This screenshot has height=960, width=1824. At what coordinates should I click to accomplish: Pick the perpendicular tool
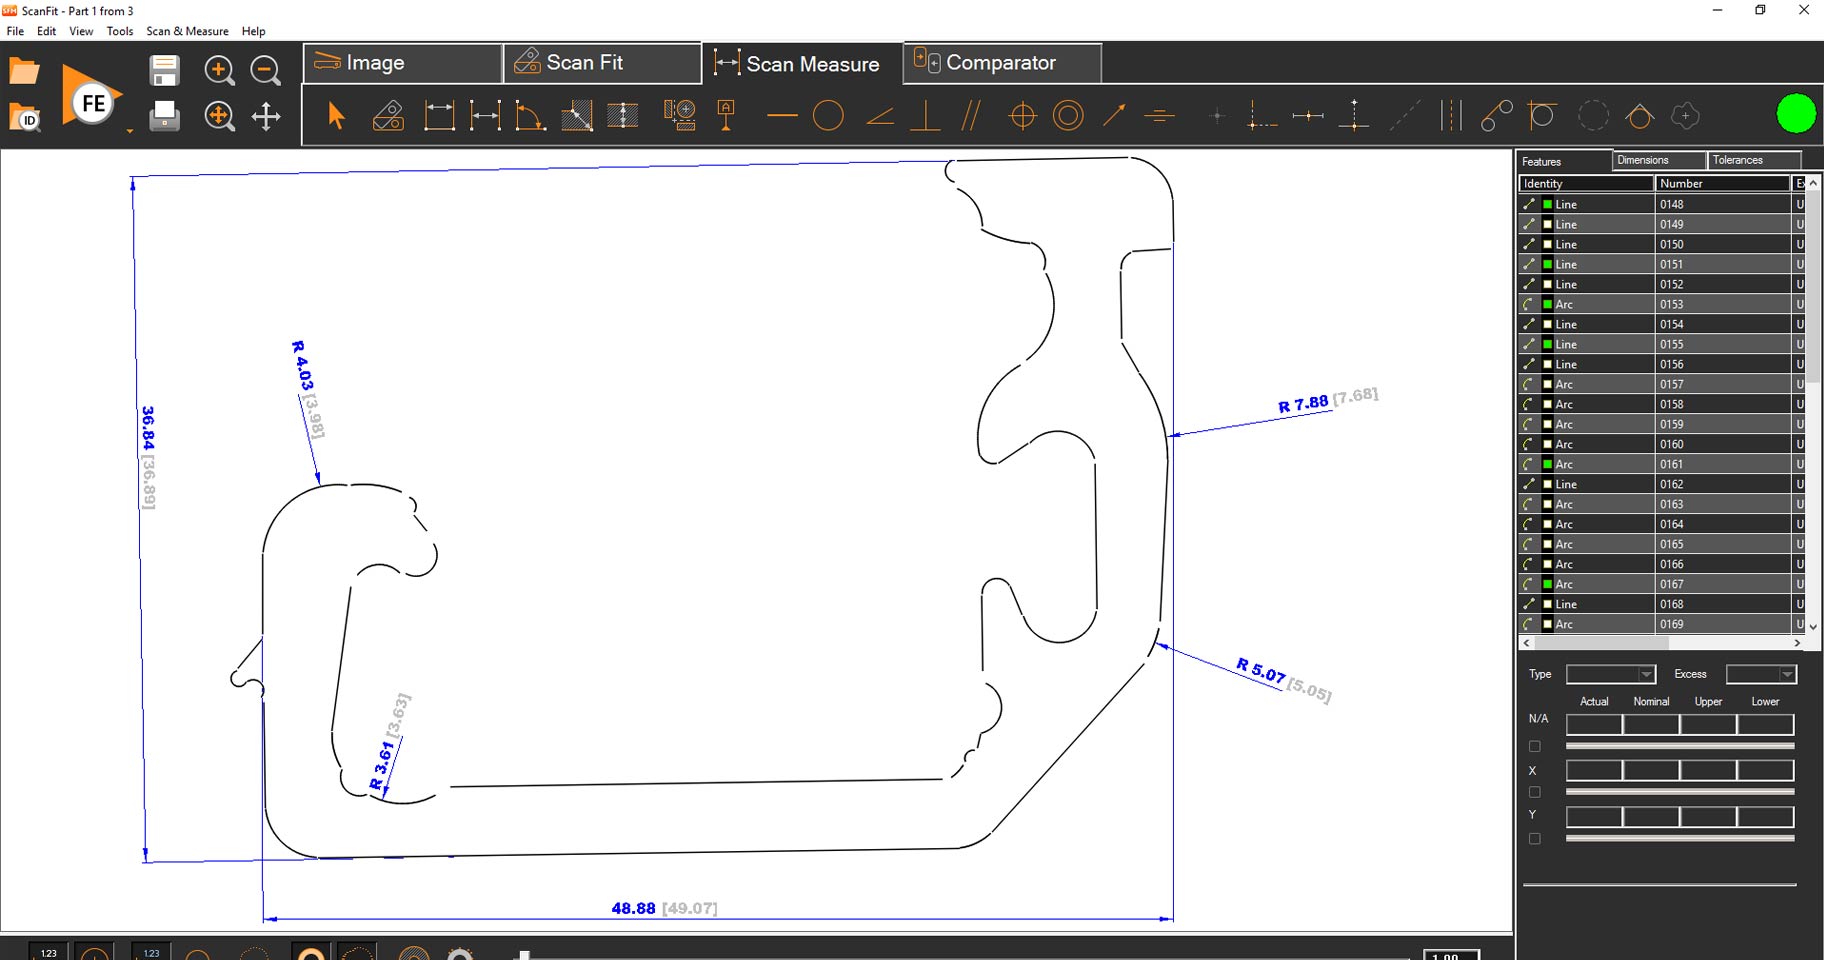click(925, 116)
